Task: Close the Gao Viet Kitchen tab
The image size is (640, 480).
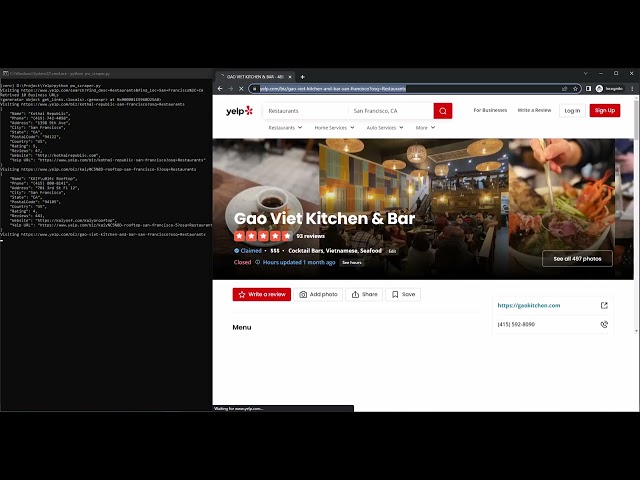Action: point(290,77)
